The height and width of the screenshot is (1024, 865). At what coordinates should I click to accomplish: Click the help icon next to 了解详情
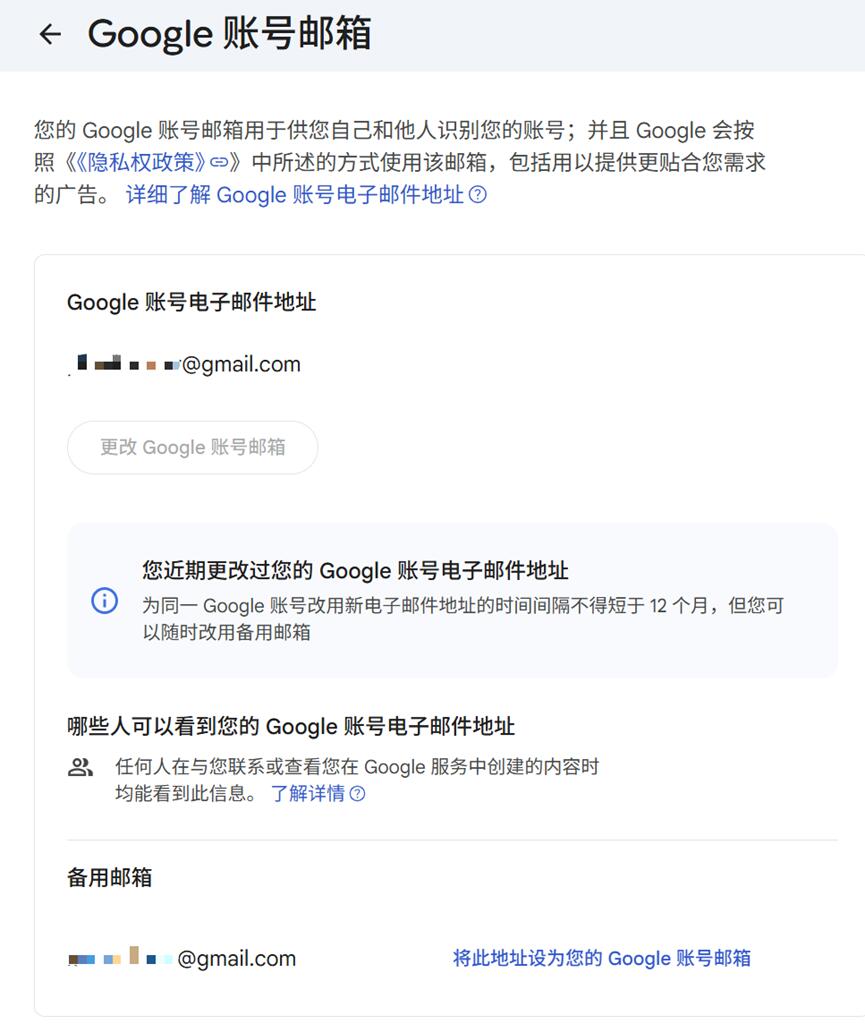[357, 794]
